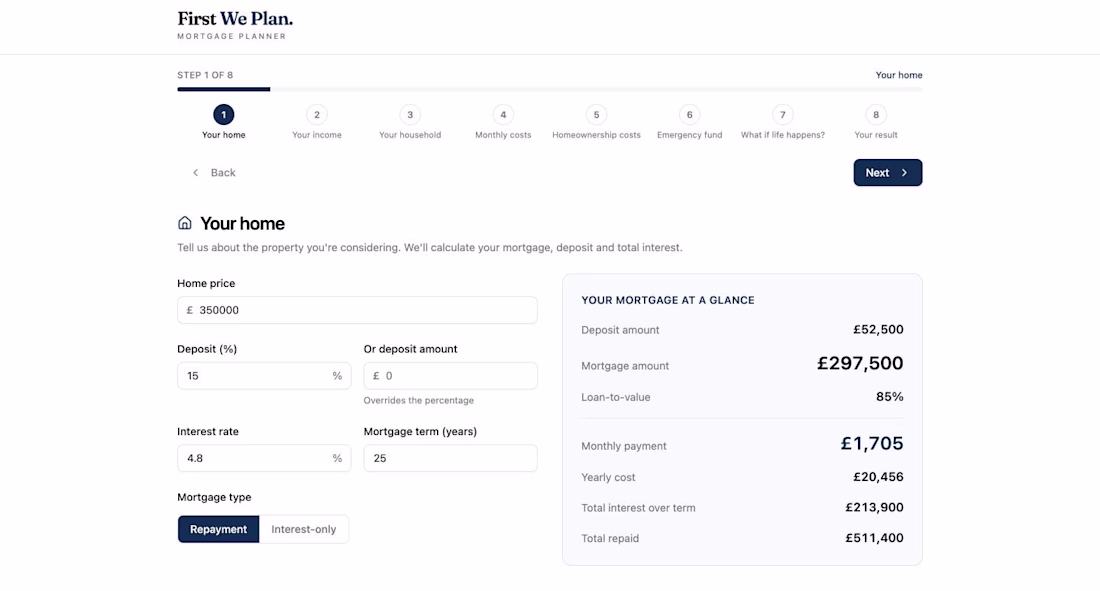The width and height of the screenshot is (1100, 591).
Task: Click the step 2 Your income circle
Action: point(317,114)
